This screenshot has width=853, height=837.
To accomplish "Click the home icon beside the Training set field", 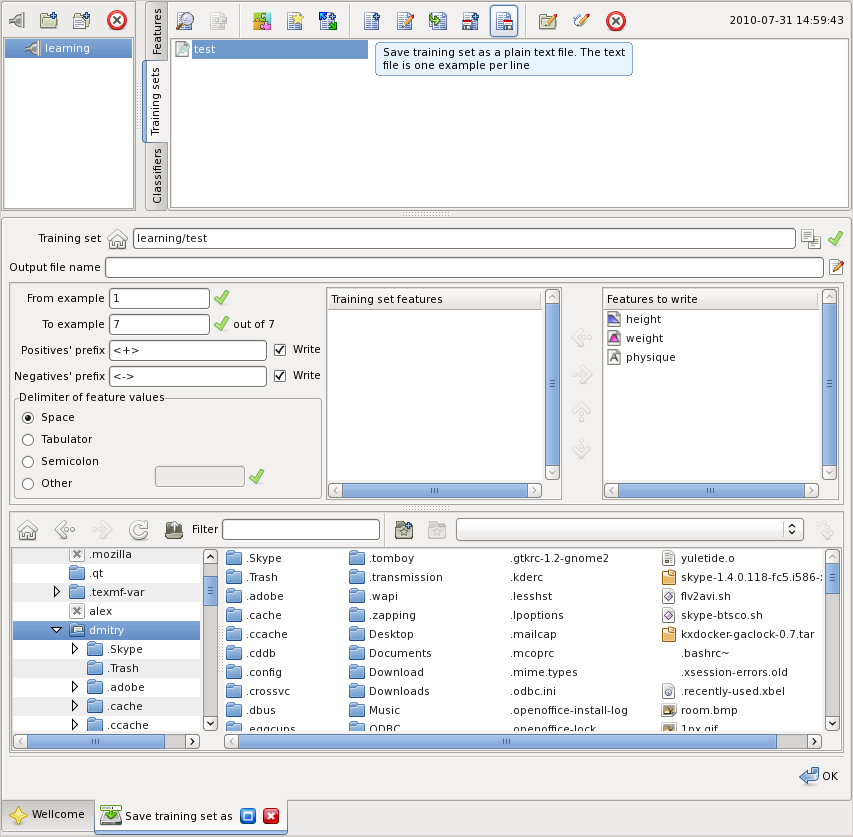I will pos(118,239).
